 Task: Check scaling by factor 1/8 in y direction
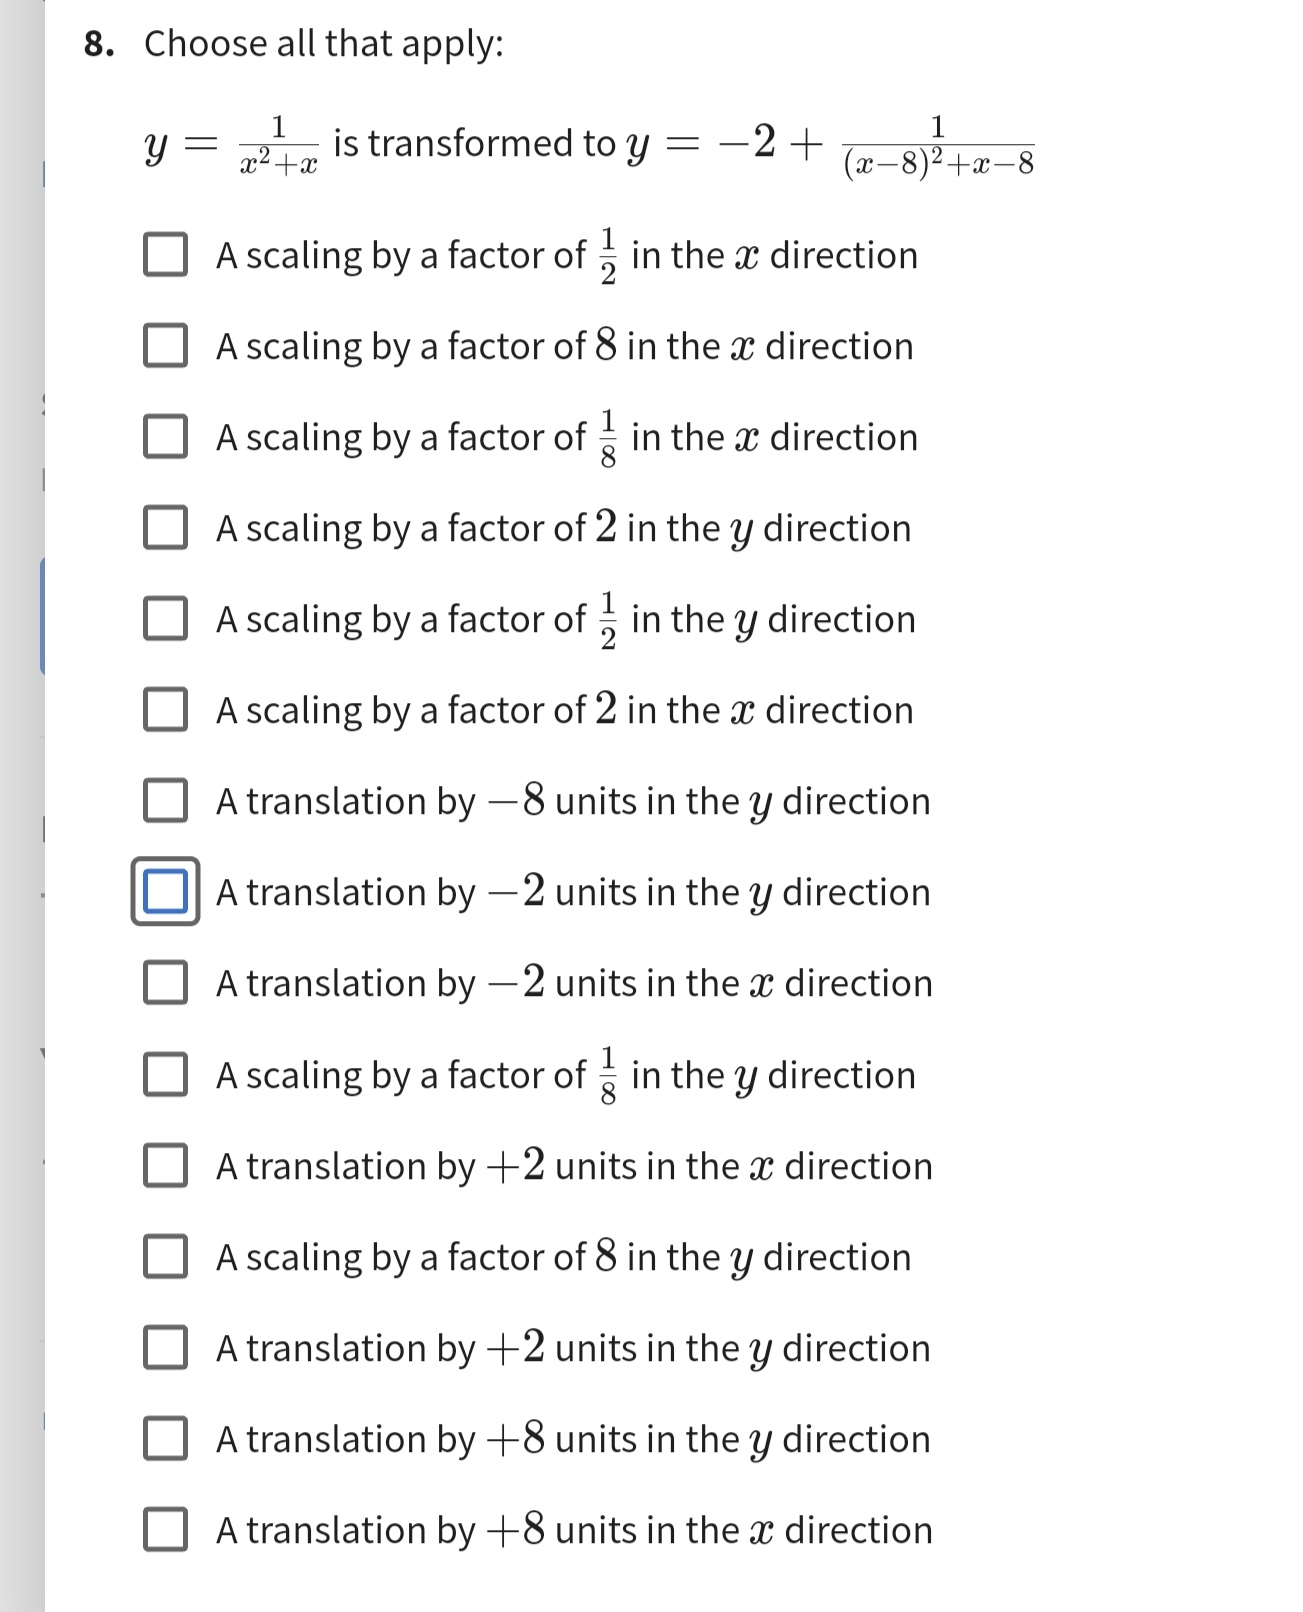[168, 1075]
